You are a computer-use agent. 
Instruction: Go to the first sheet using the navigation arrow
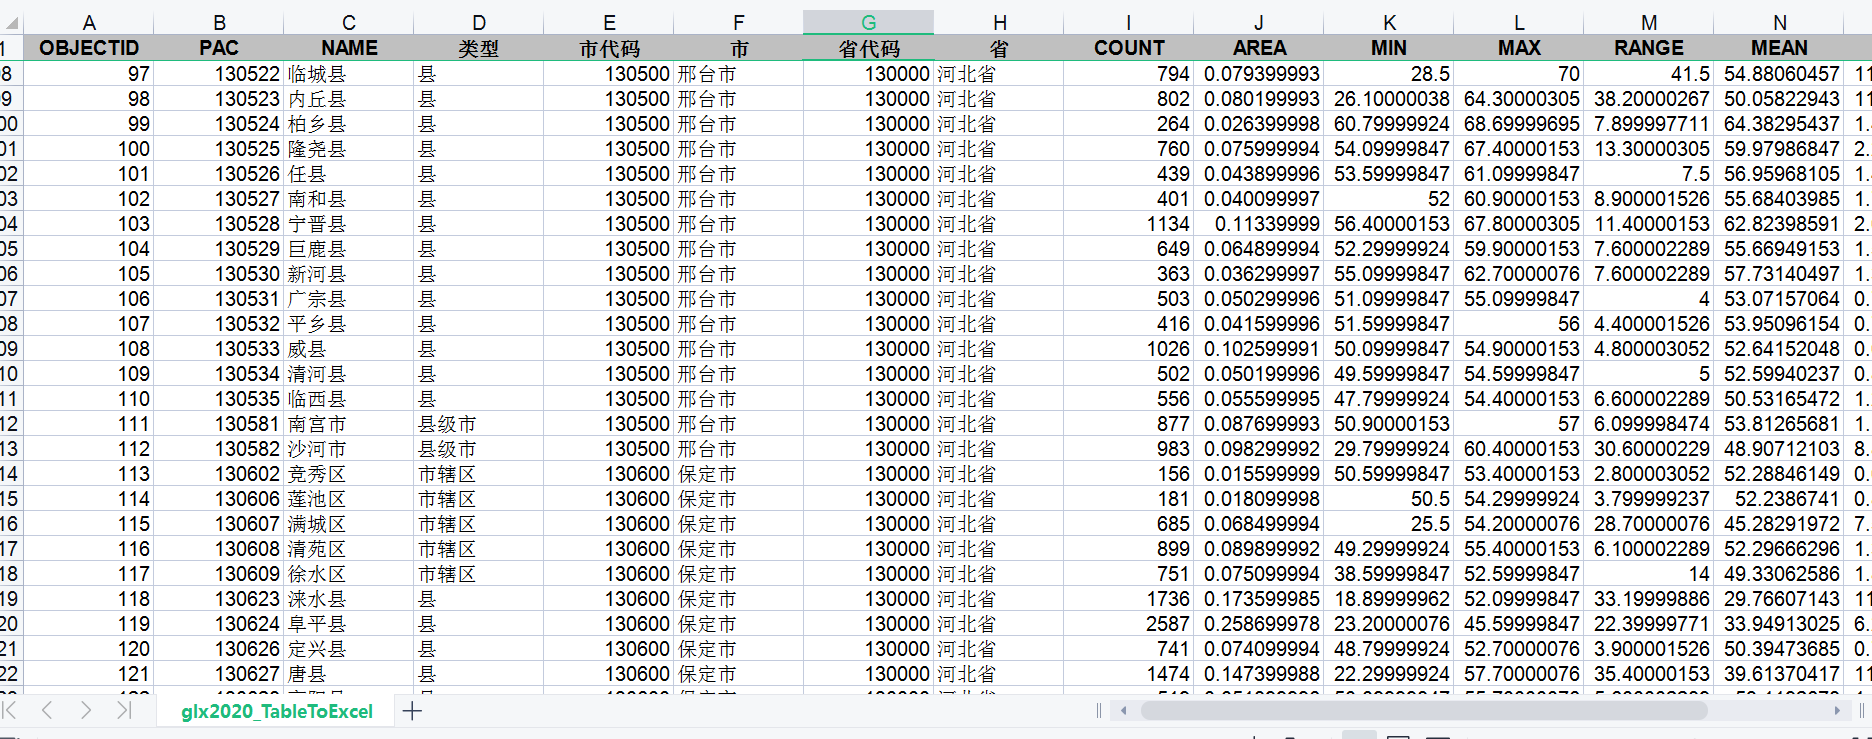point(10,710)
